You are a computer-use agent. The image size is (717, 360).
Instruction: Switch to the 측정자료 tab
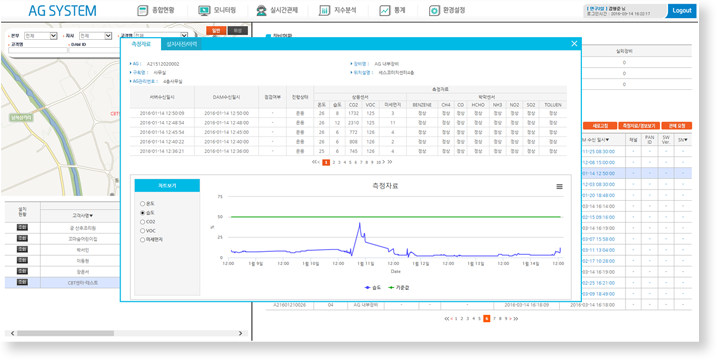[x=141, y=44]
